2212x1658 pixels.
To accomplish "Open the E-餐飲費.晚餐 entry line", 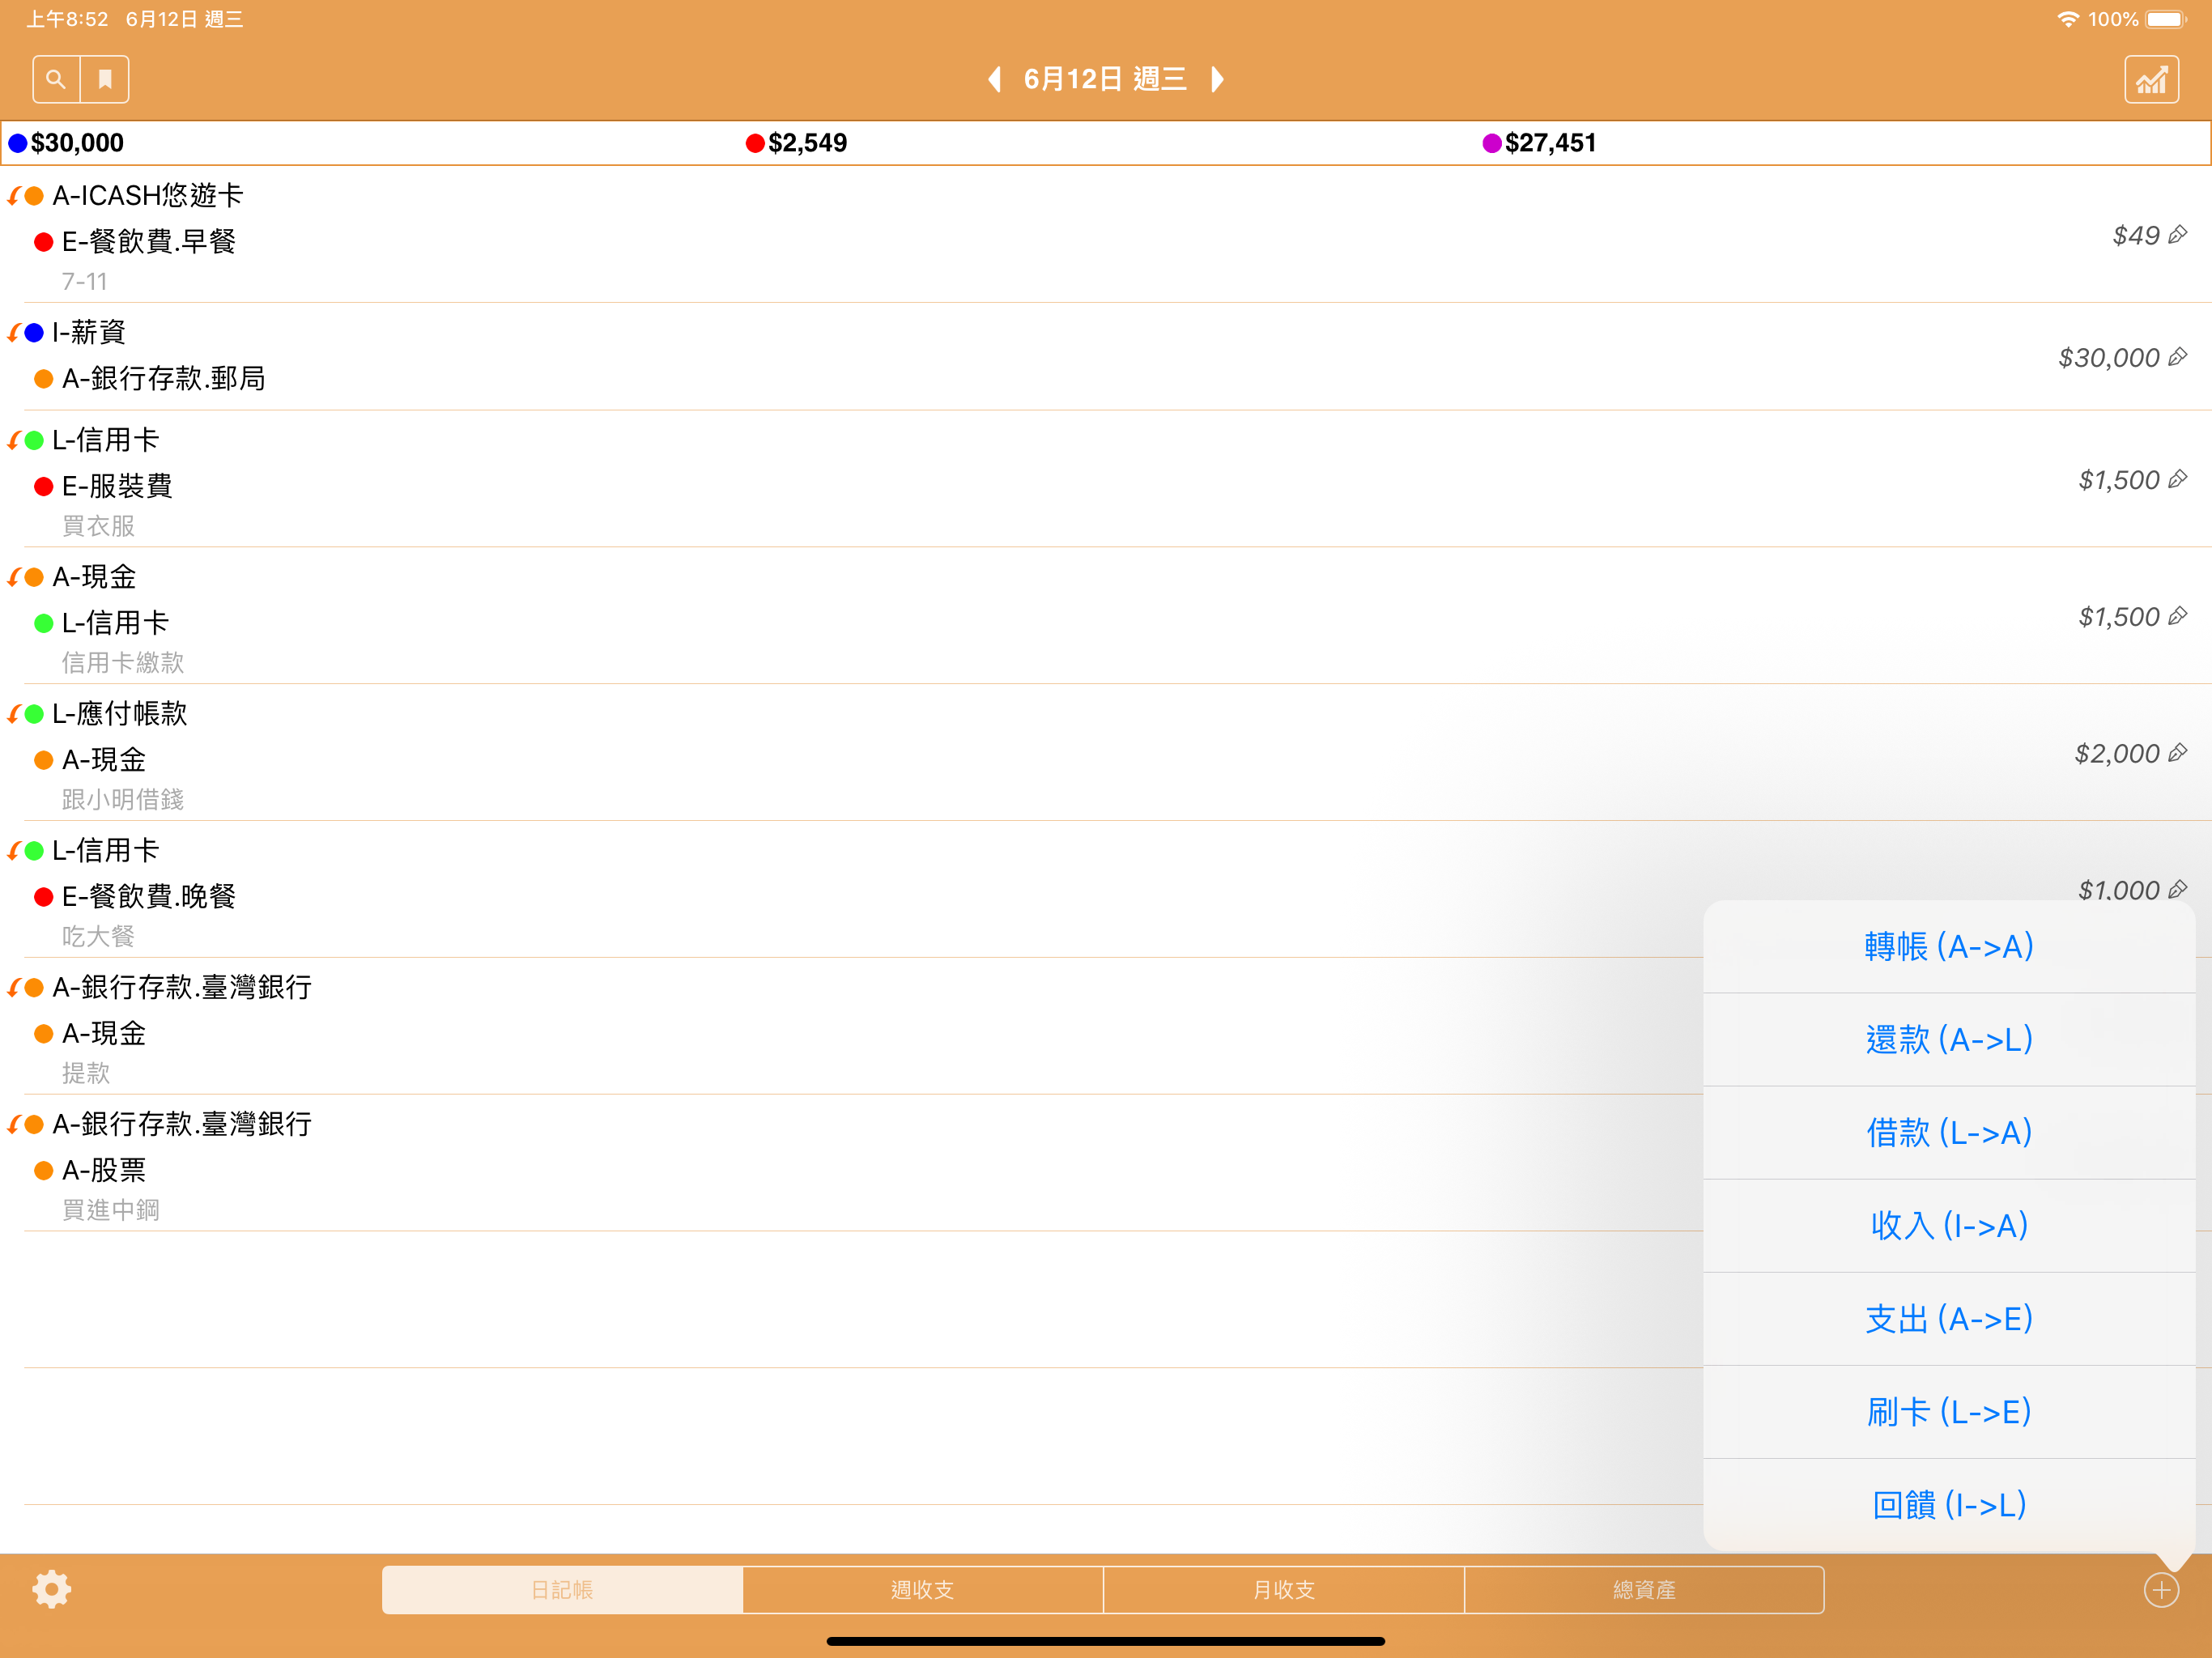I will (x=149, y=897).
